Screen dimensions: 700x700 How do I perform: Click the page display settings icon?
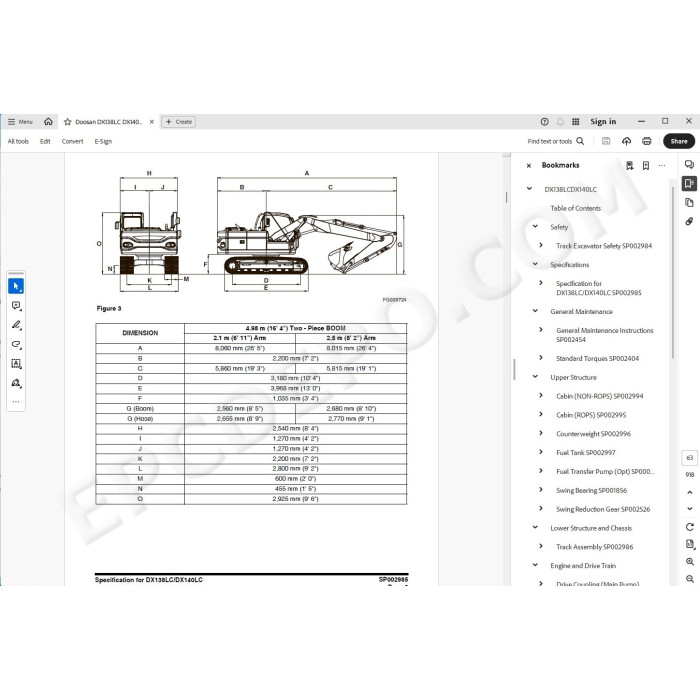pos(690,544)
